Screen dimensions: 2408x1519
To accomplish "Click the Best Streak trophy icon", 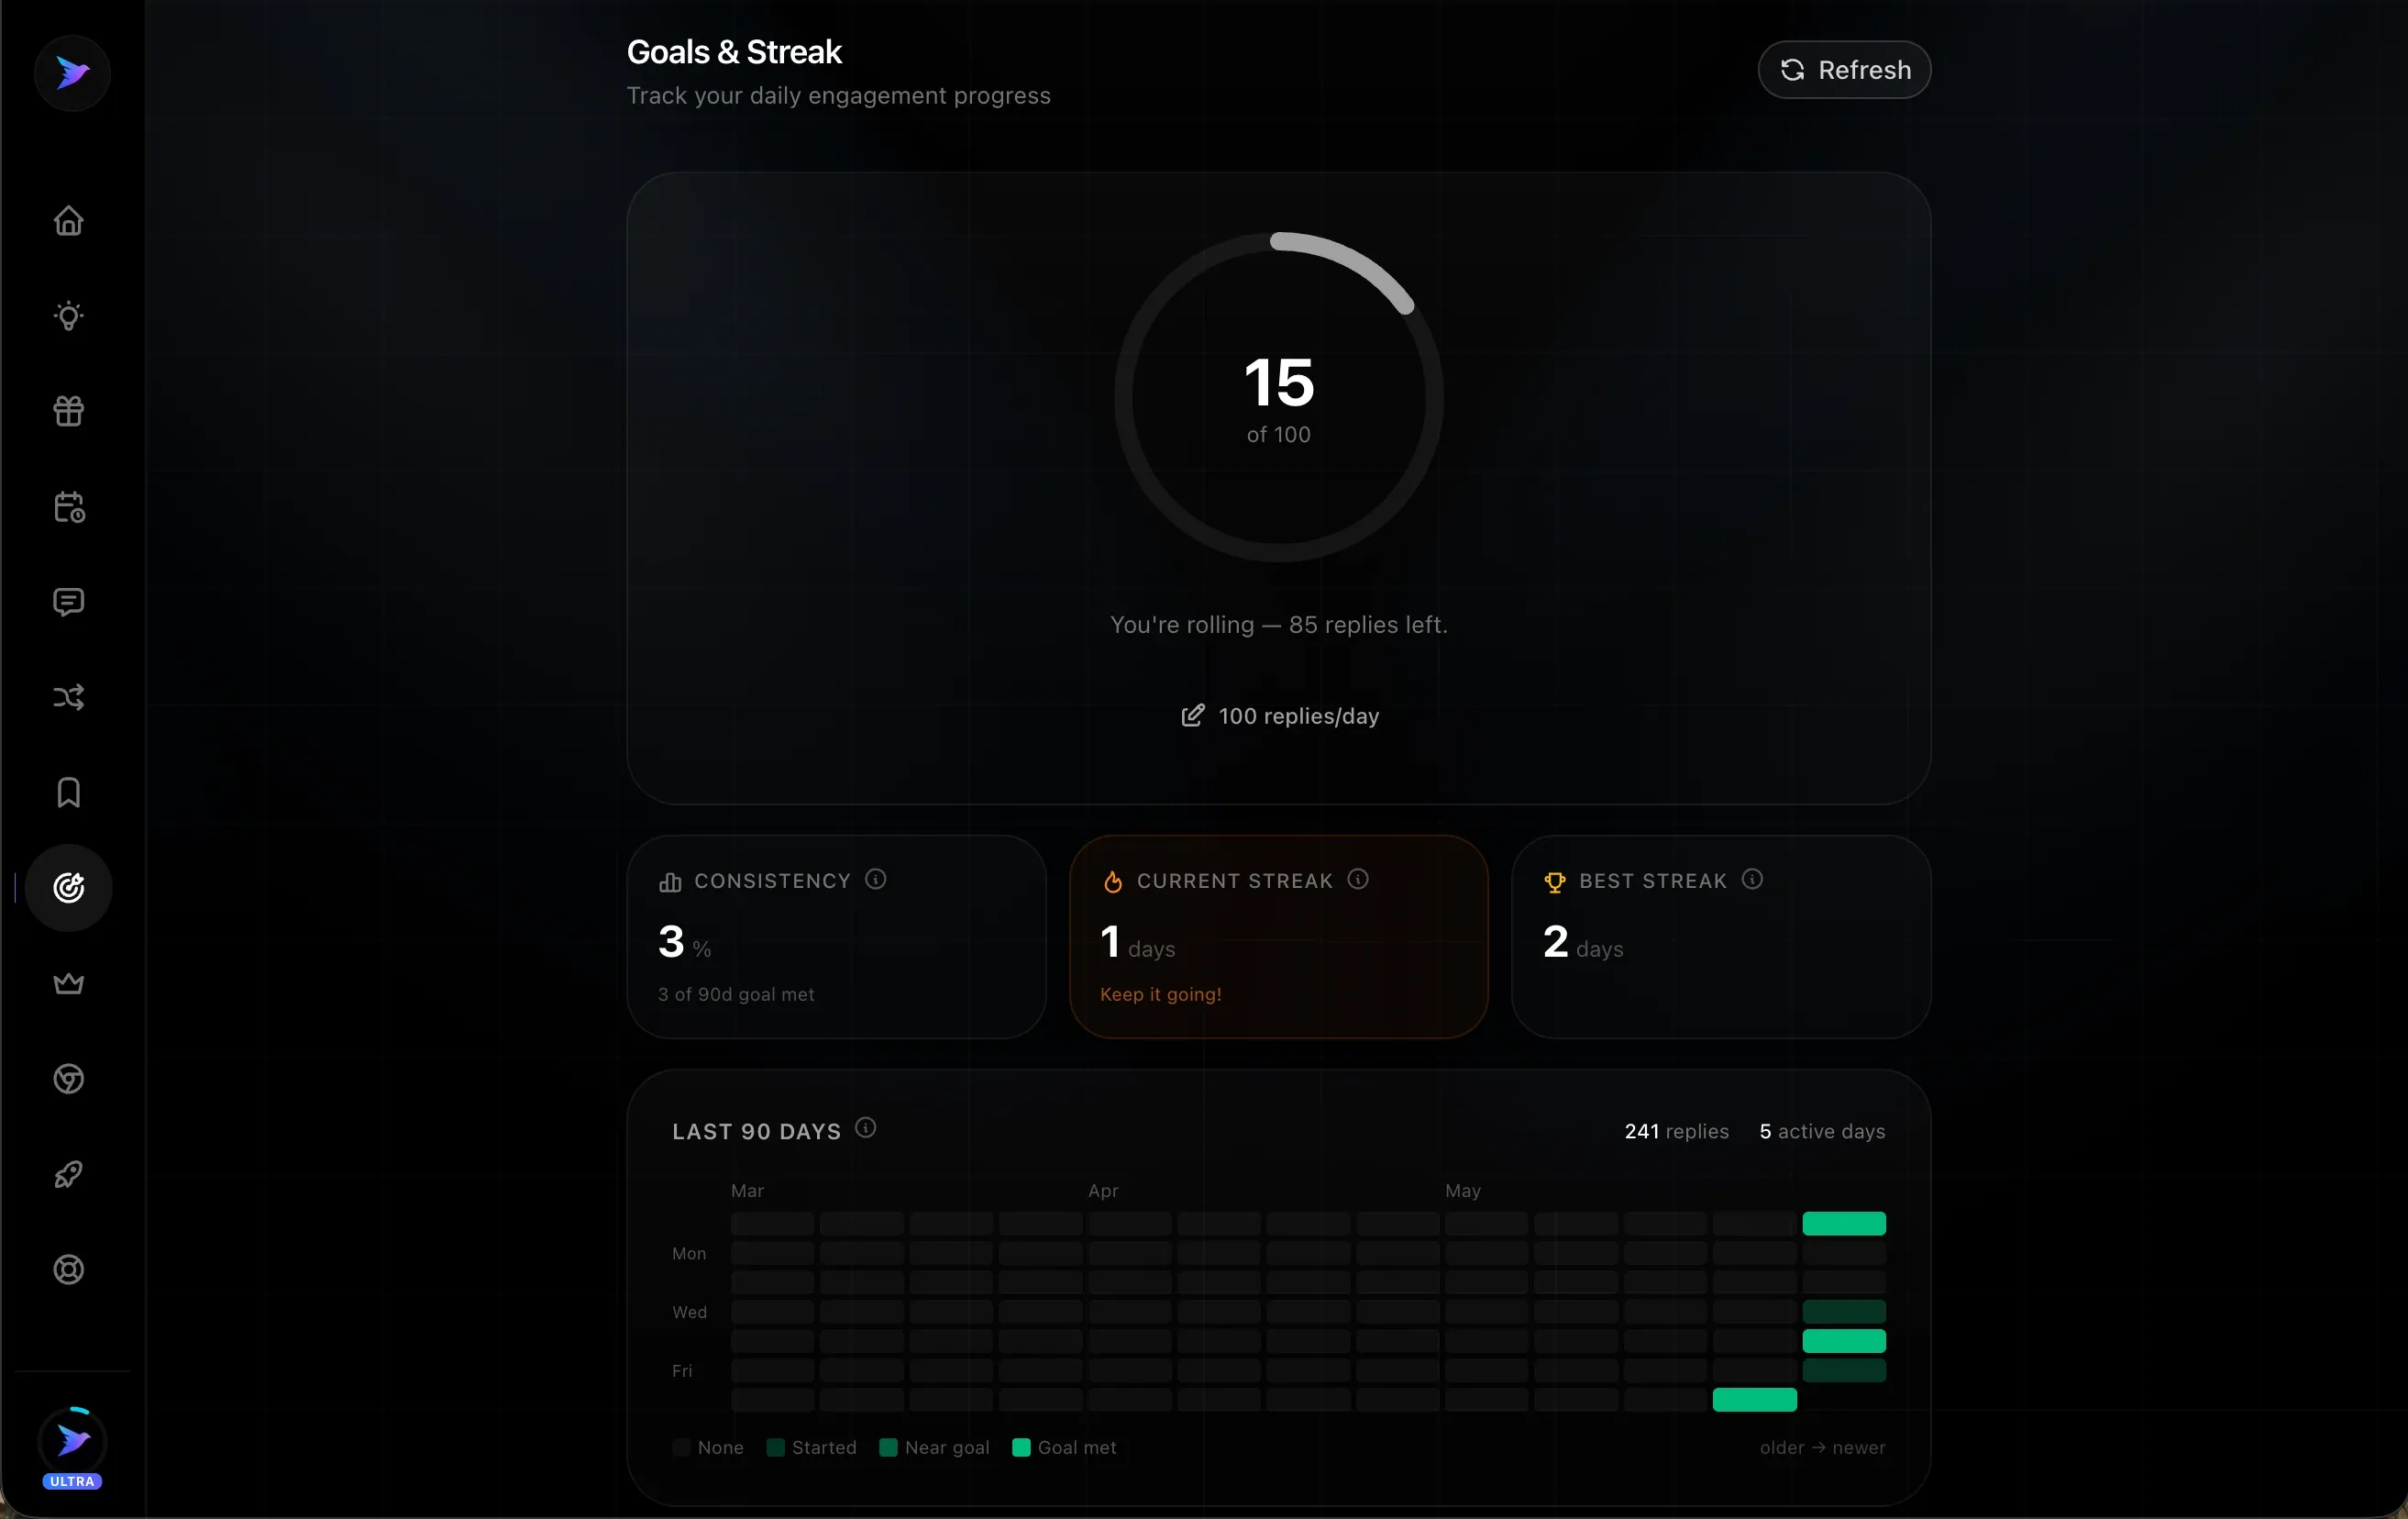I will (1555, 882).
